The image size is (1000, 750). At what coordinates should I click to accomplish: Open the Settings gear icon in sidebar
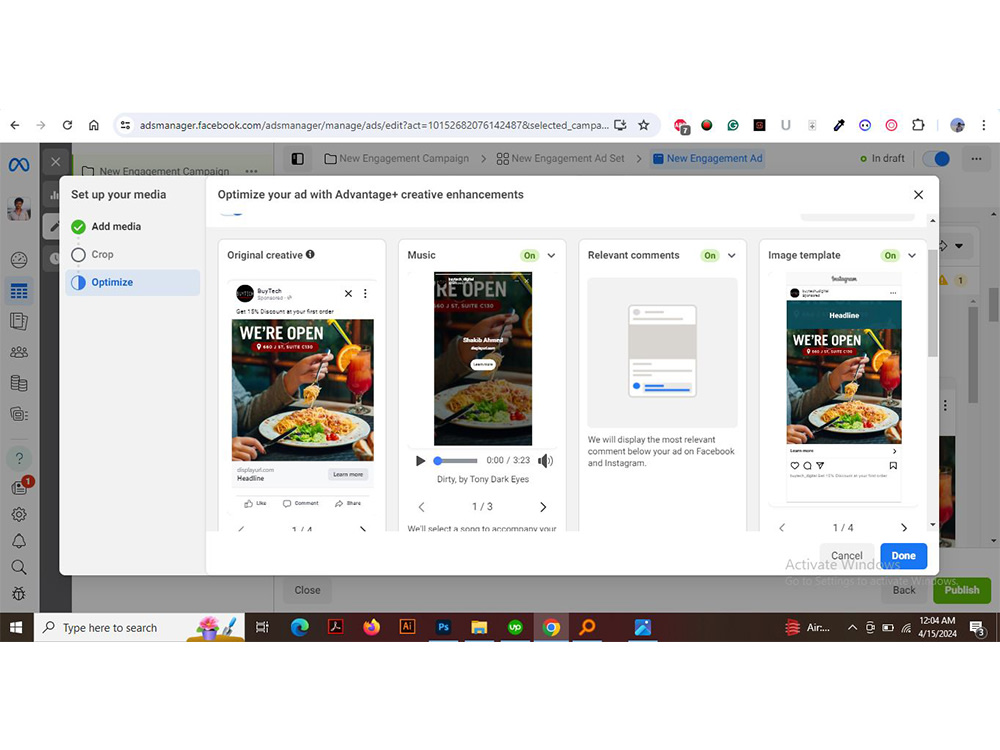[19, 514]
